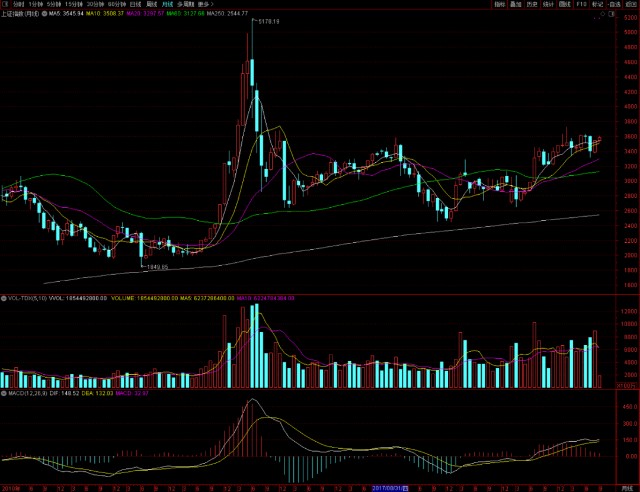
Task: Click the 上证指数(月线) chart title
Action: [x=20, y=13]
